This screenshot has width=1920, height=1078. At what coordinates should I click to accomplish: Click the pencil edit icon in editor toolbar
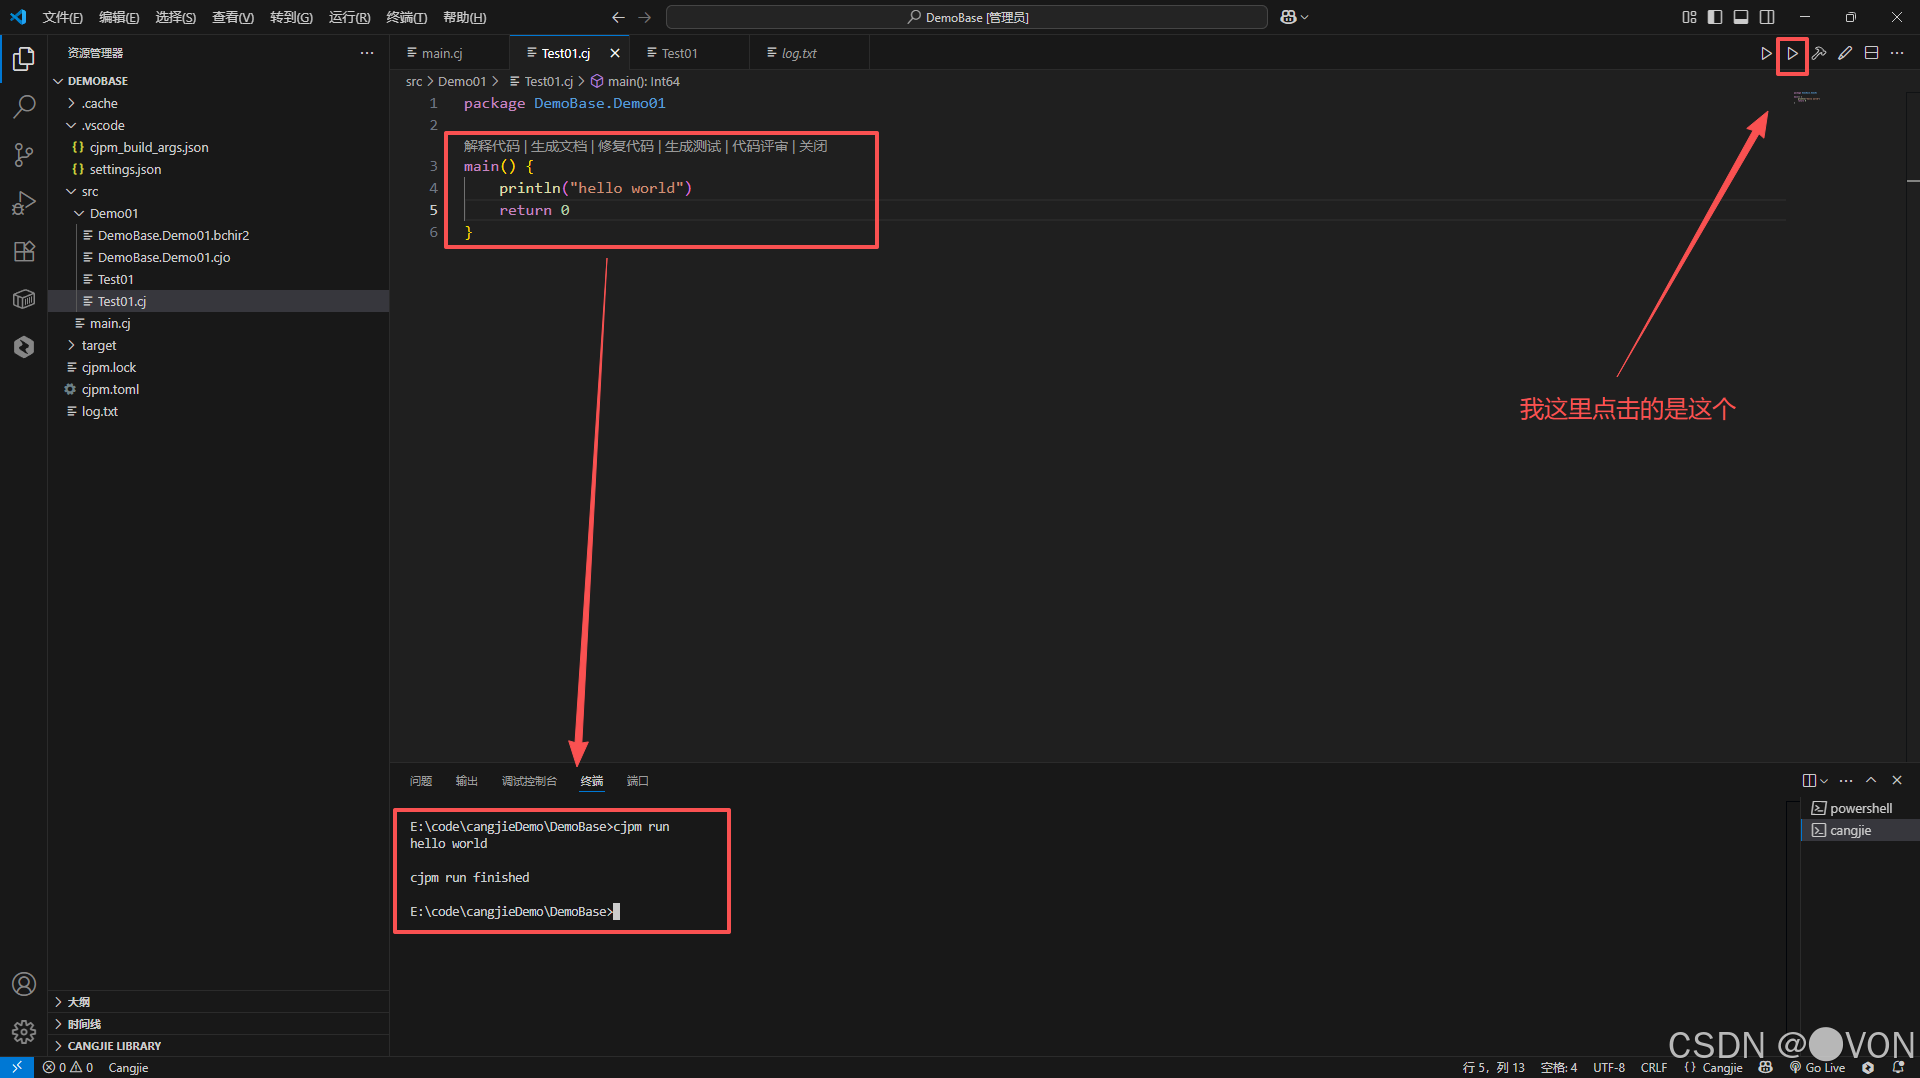click(1845, 53)
